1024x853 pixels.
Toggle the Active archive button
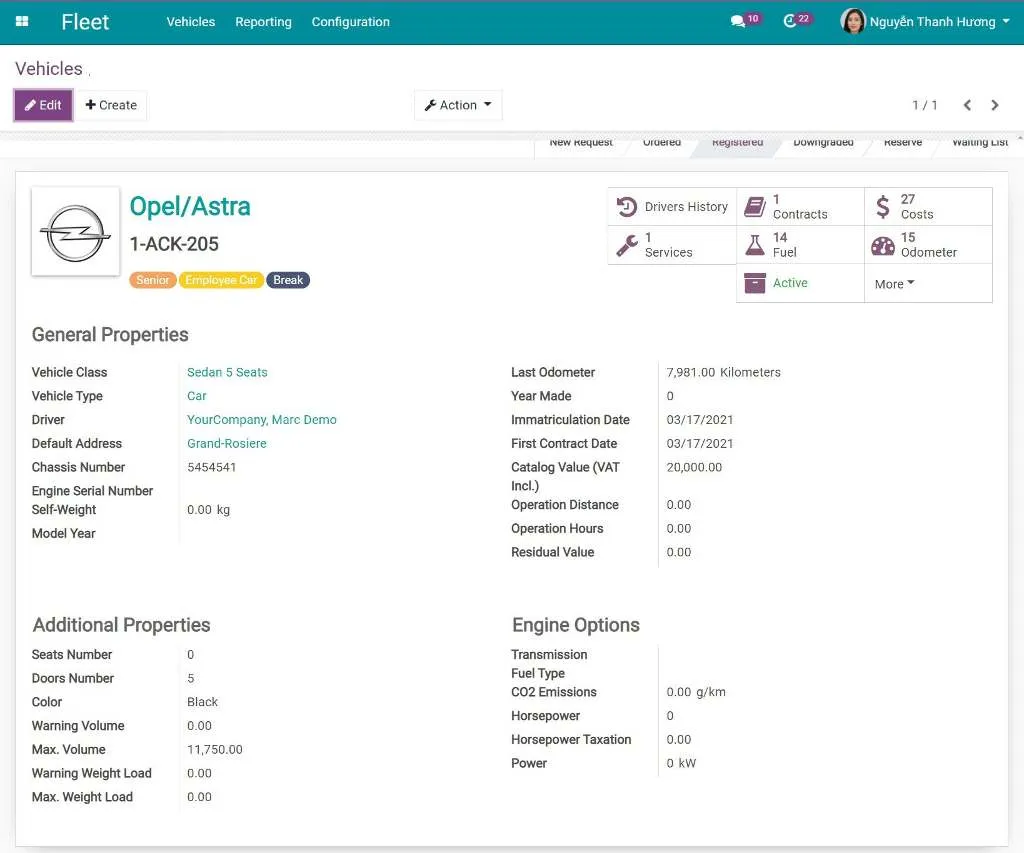pos(800,283)
